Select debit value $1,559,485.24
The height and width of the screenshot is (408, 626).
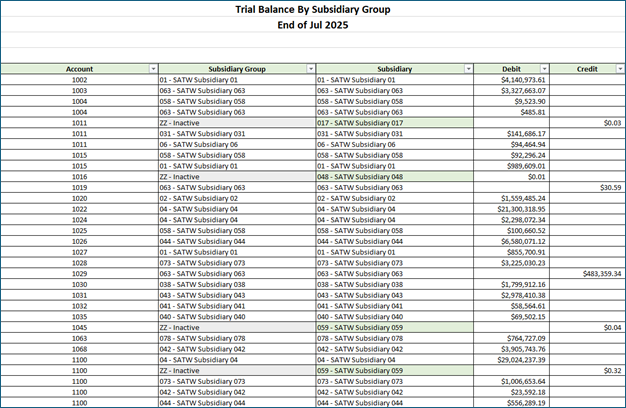511,198
